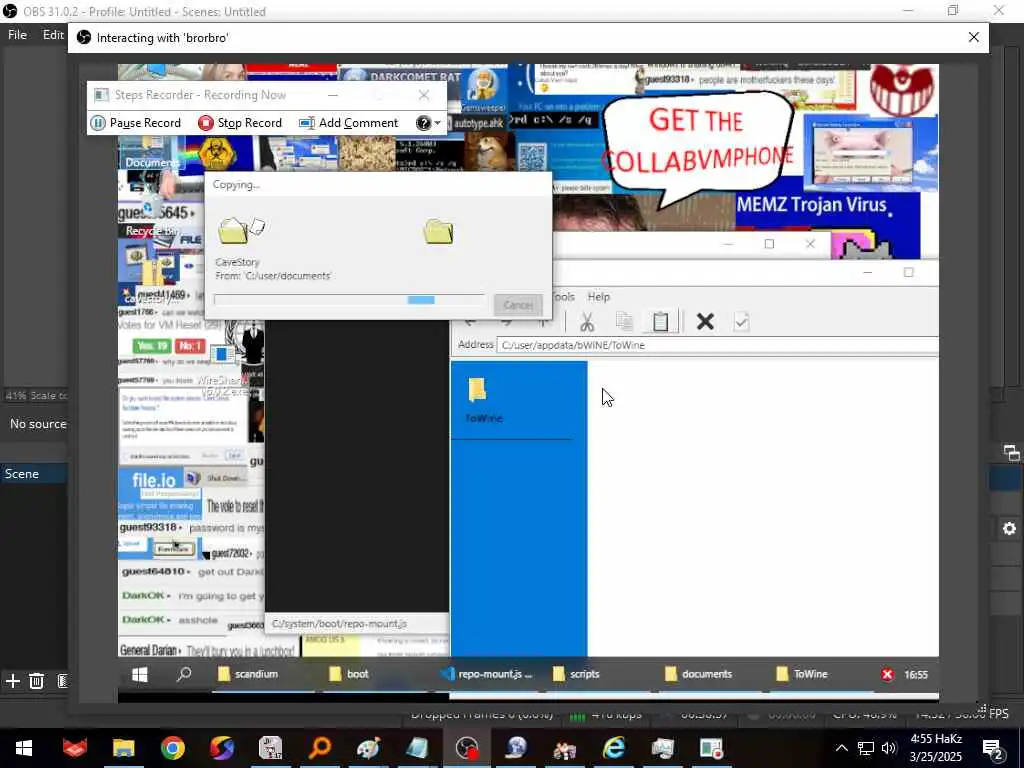Open the VM Start menu button
The width and height of the screenshot is (1024, 768).
139,674
